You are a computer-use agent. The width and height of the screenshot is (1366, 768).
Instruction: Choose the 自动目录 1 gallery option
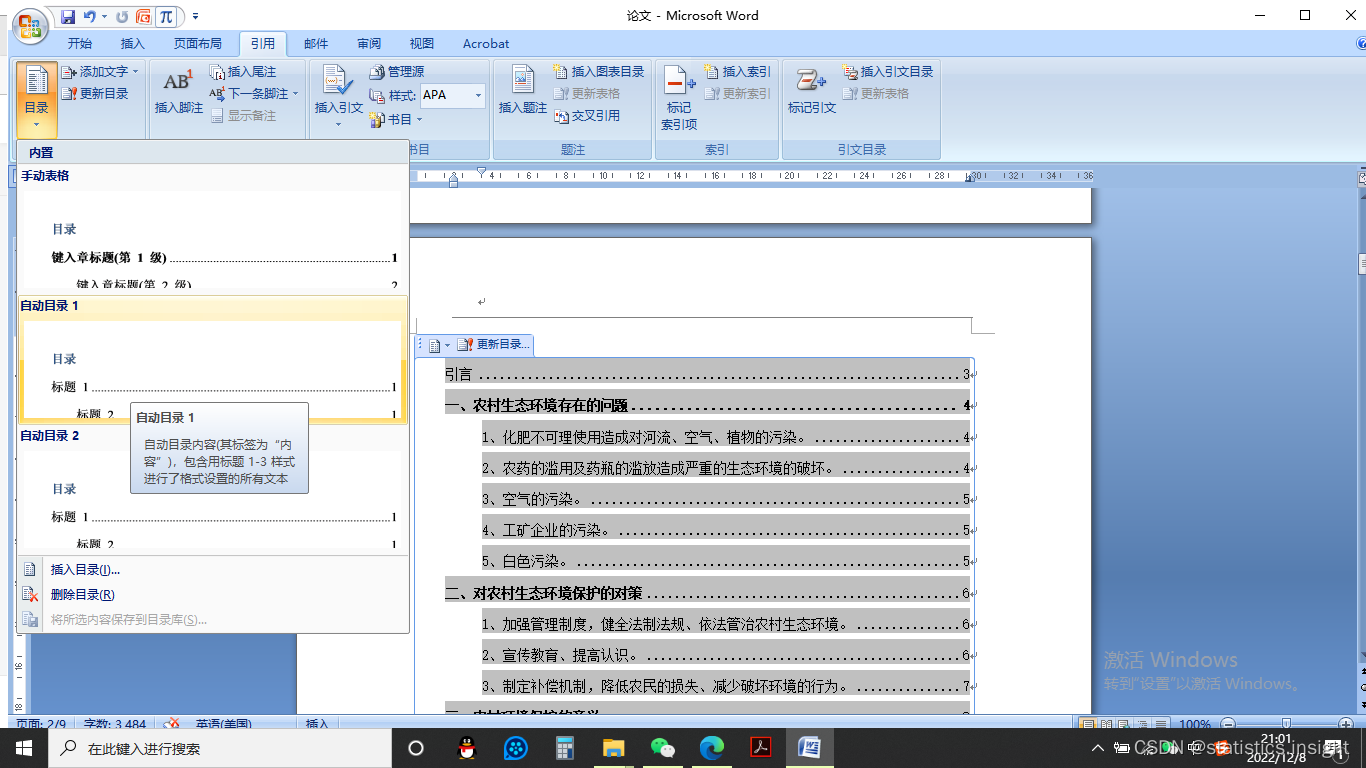pos(213,359)
